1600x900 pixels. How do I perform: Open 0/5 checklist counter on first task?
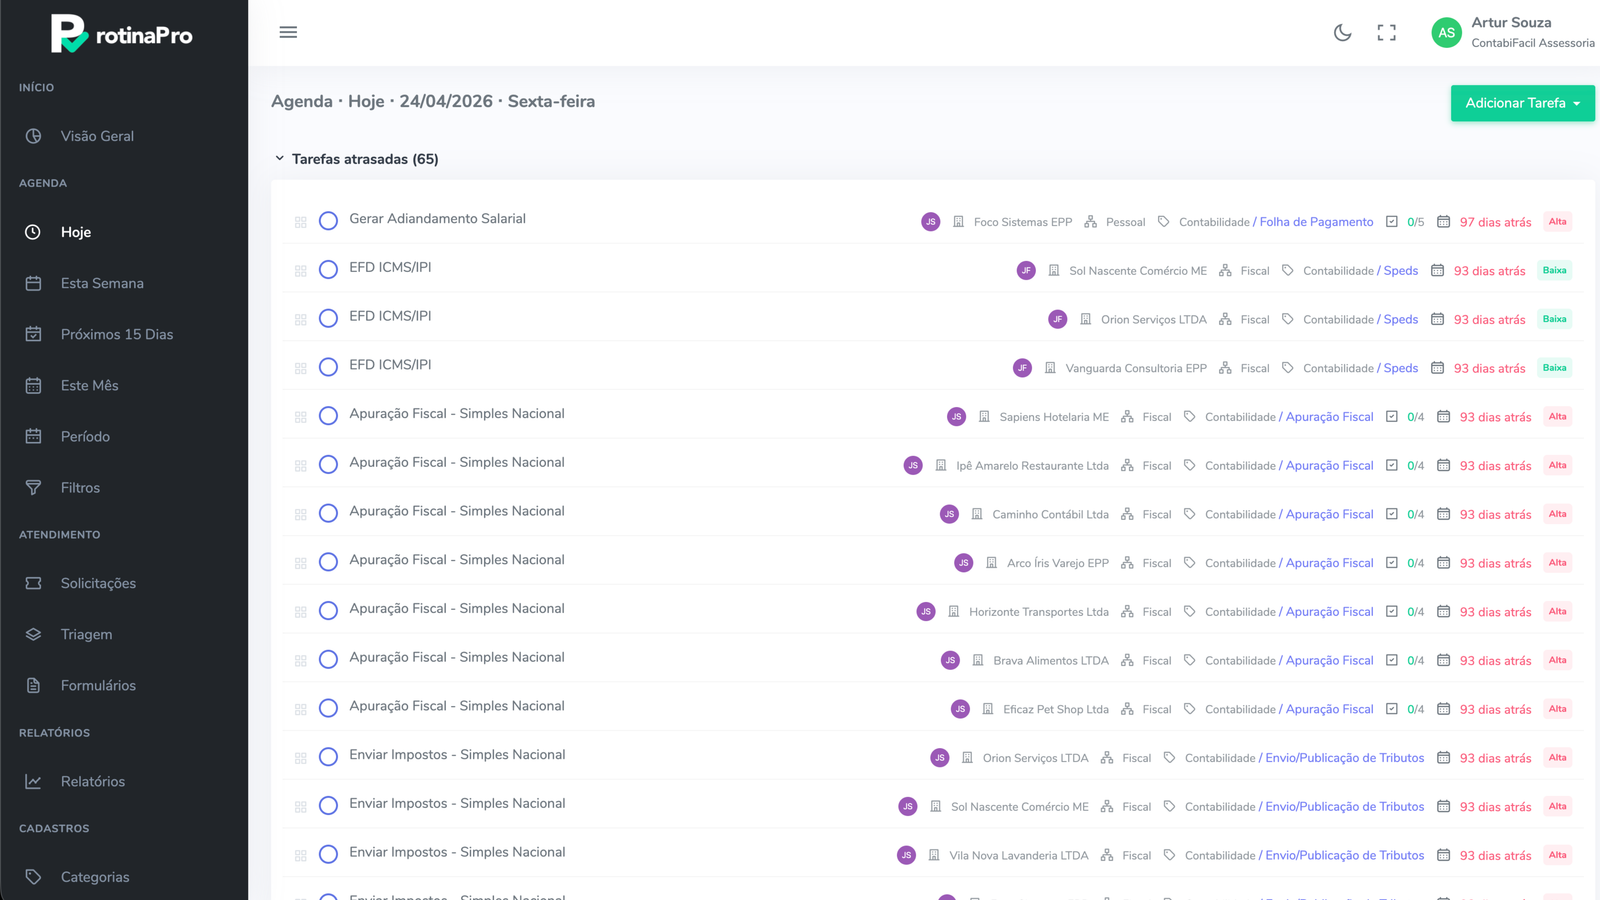pyautogui.click(x=1415, y=222)
